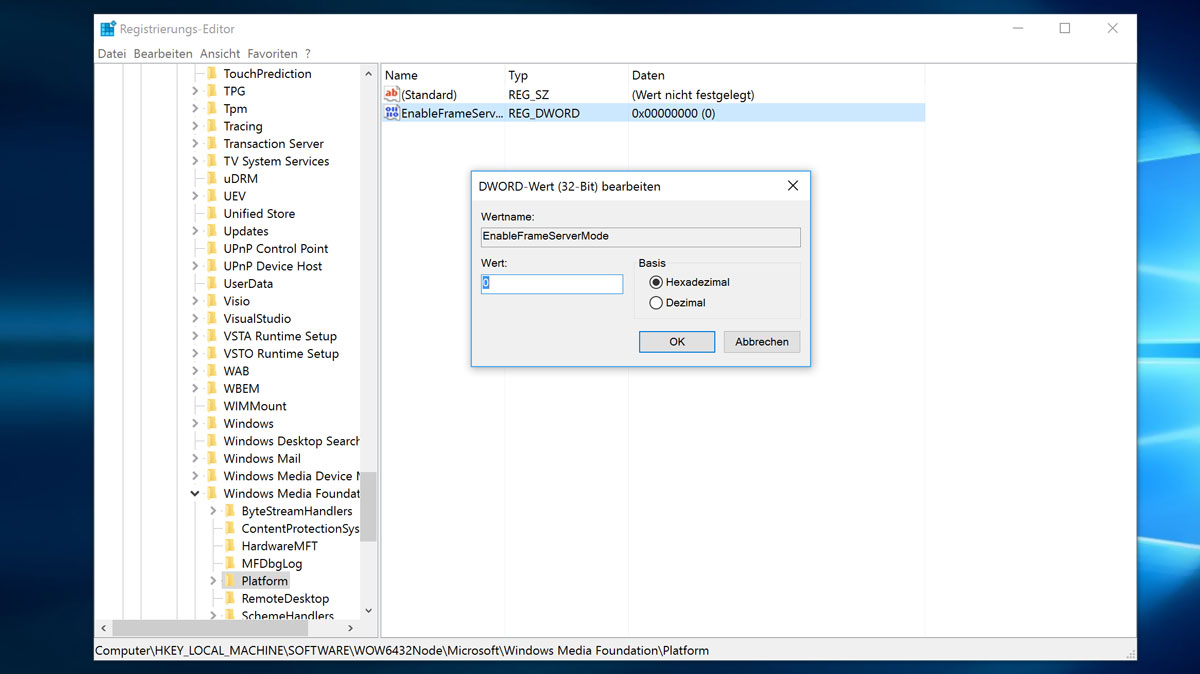Click the HardwareMFT folder icon
1200x674 pixels.
coord(230,546)
